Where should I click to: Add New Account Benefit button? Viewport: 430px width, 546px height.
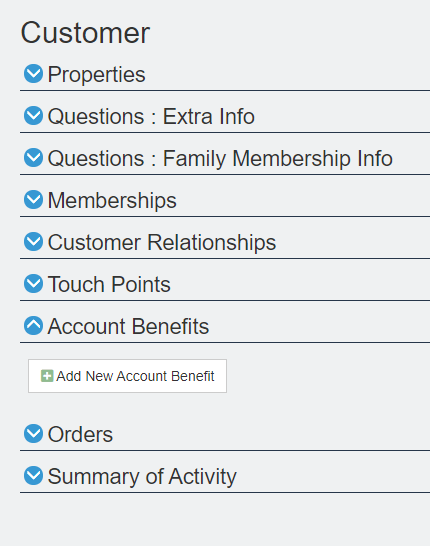(x=127, y=376)
